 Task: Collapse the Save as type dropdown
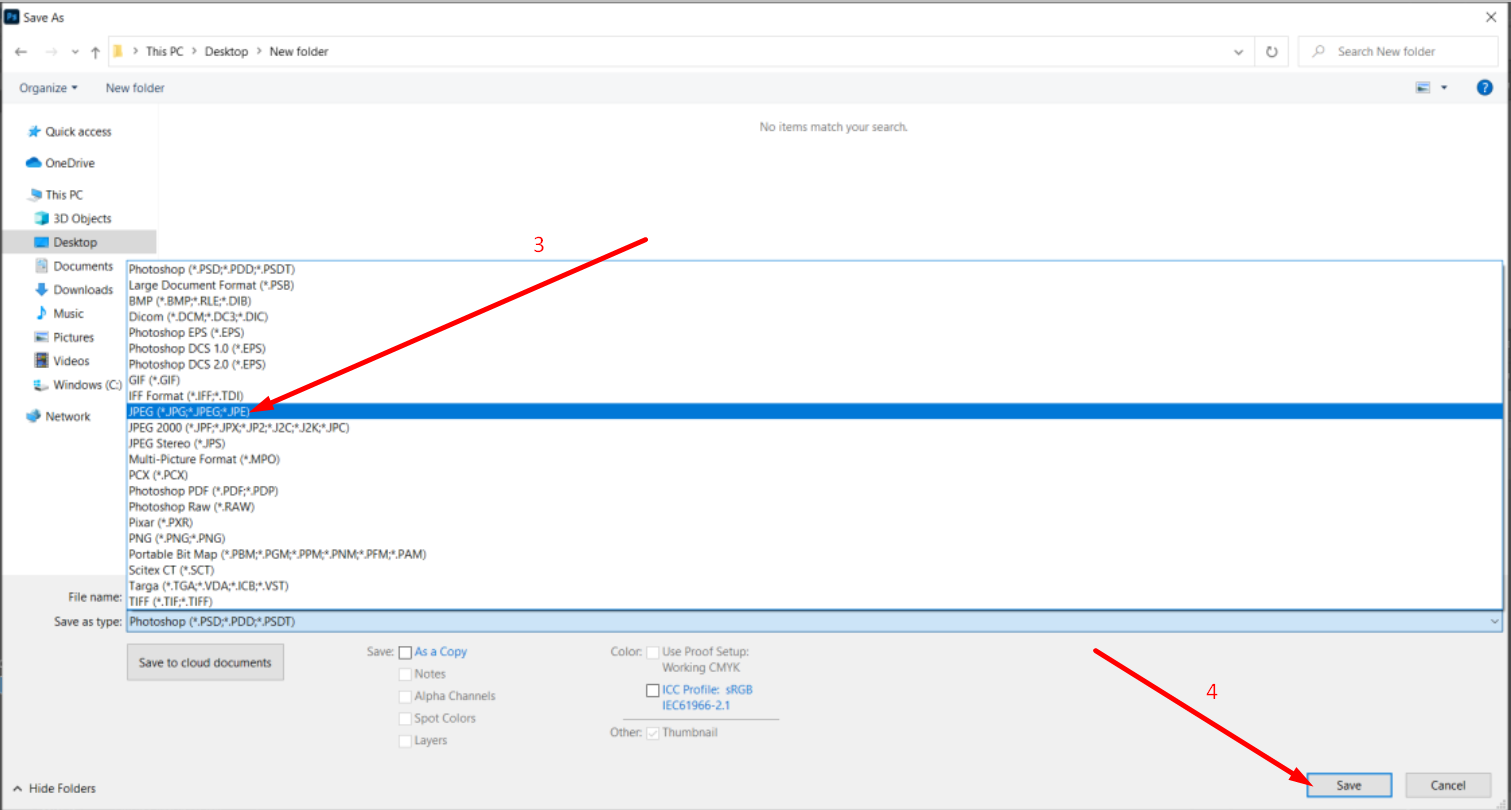[x=1494, y=622]
